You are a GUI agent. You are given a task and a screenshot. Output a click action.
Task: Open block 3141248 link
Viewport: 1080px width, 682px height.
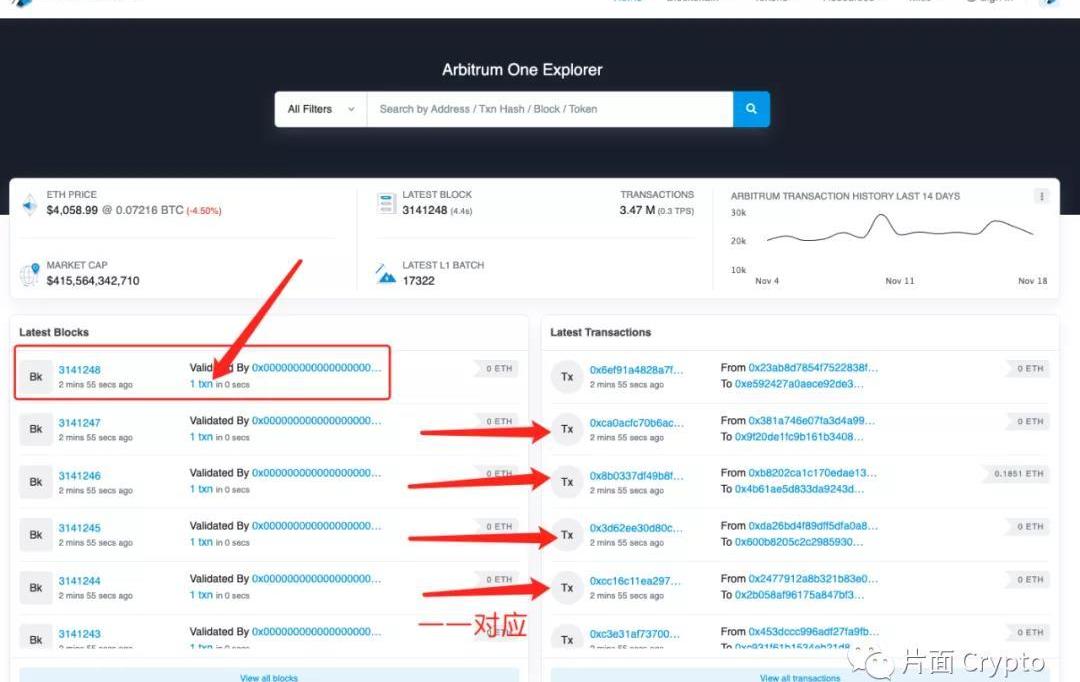click(x=79, y=370)
